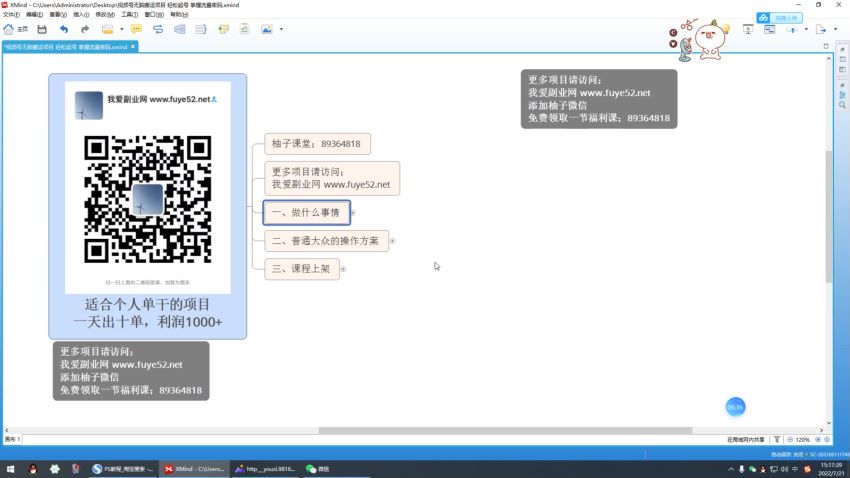The height and width of the screenshot is (478, 850).
Task: Expand the export dropdown arrow
Action: (x=835, y=30)
